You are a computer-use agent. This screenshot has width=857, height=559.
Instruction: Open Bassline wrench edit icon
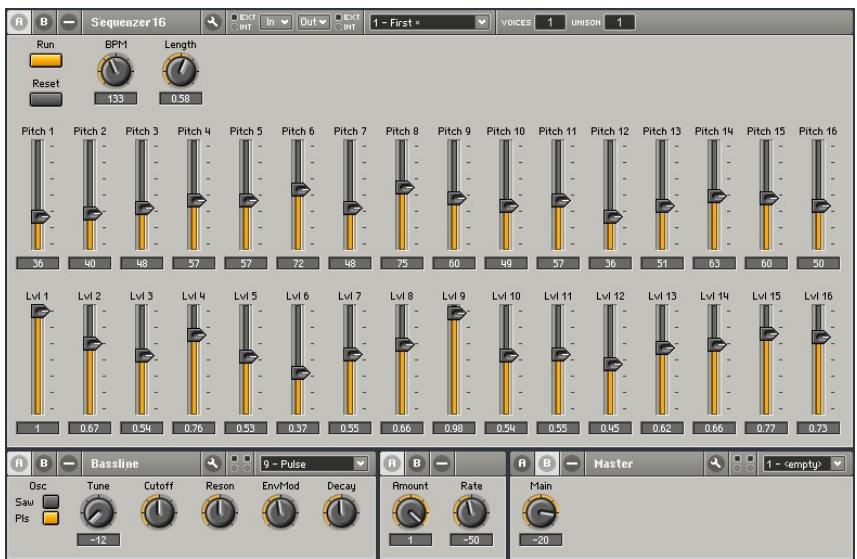click(213, 463)
